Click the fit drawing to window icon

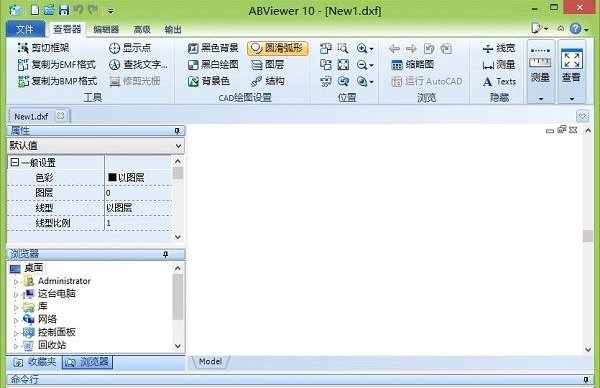click(x=343, y=65)
